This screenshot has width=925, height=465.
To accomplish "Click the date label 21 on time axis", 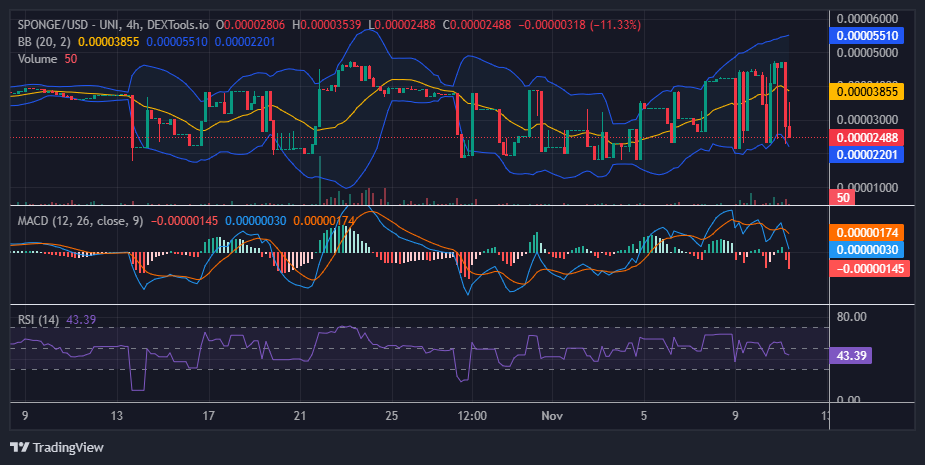I will (x=300, y=415).
